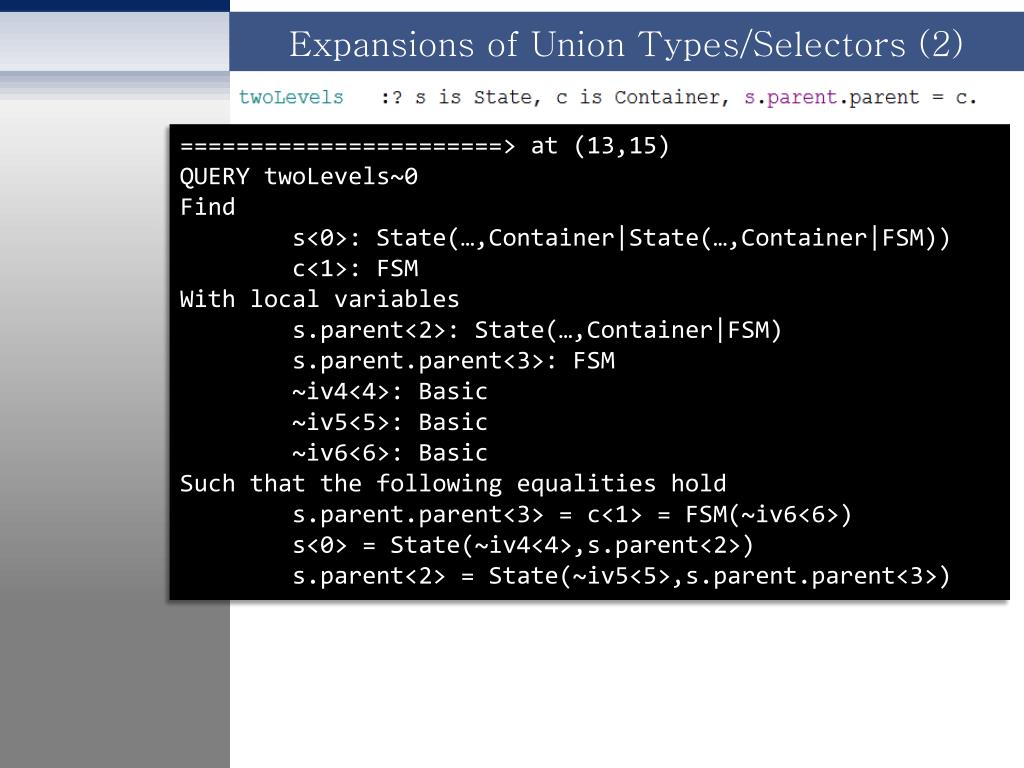Click the '~iv4<4>: Basic' line
This screenshot has height=768, width=1024.
390,391
